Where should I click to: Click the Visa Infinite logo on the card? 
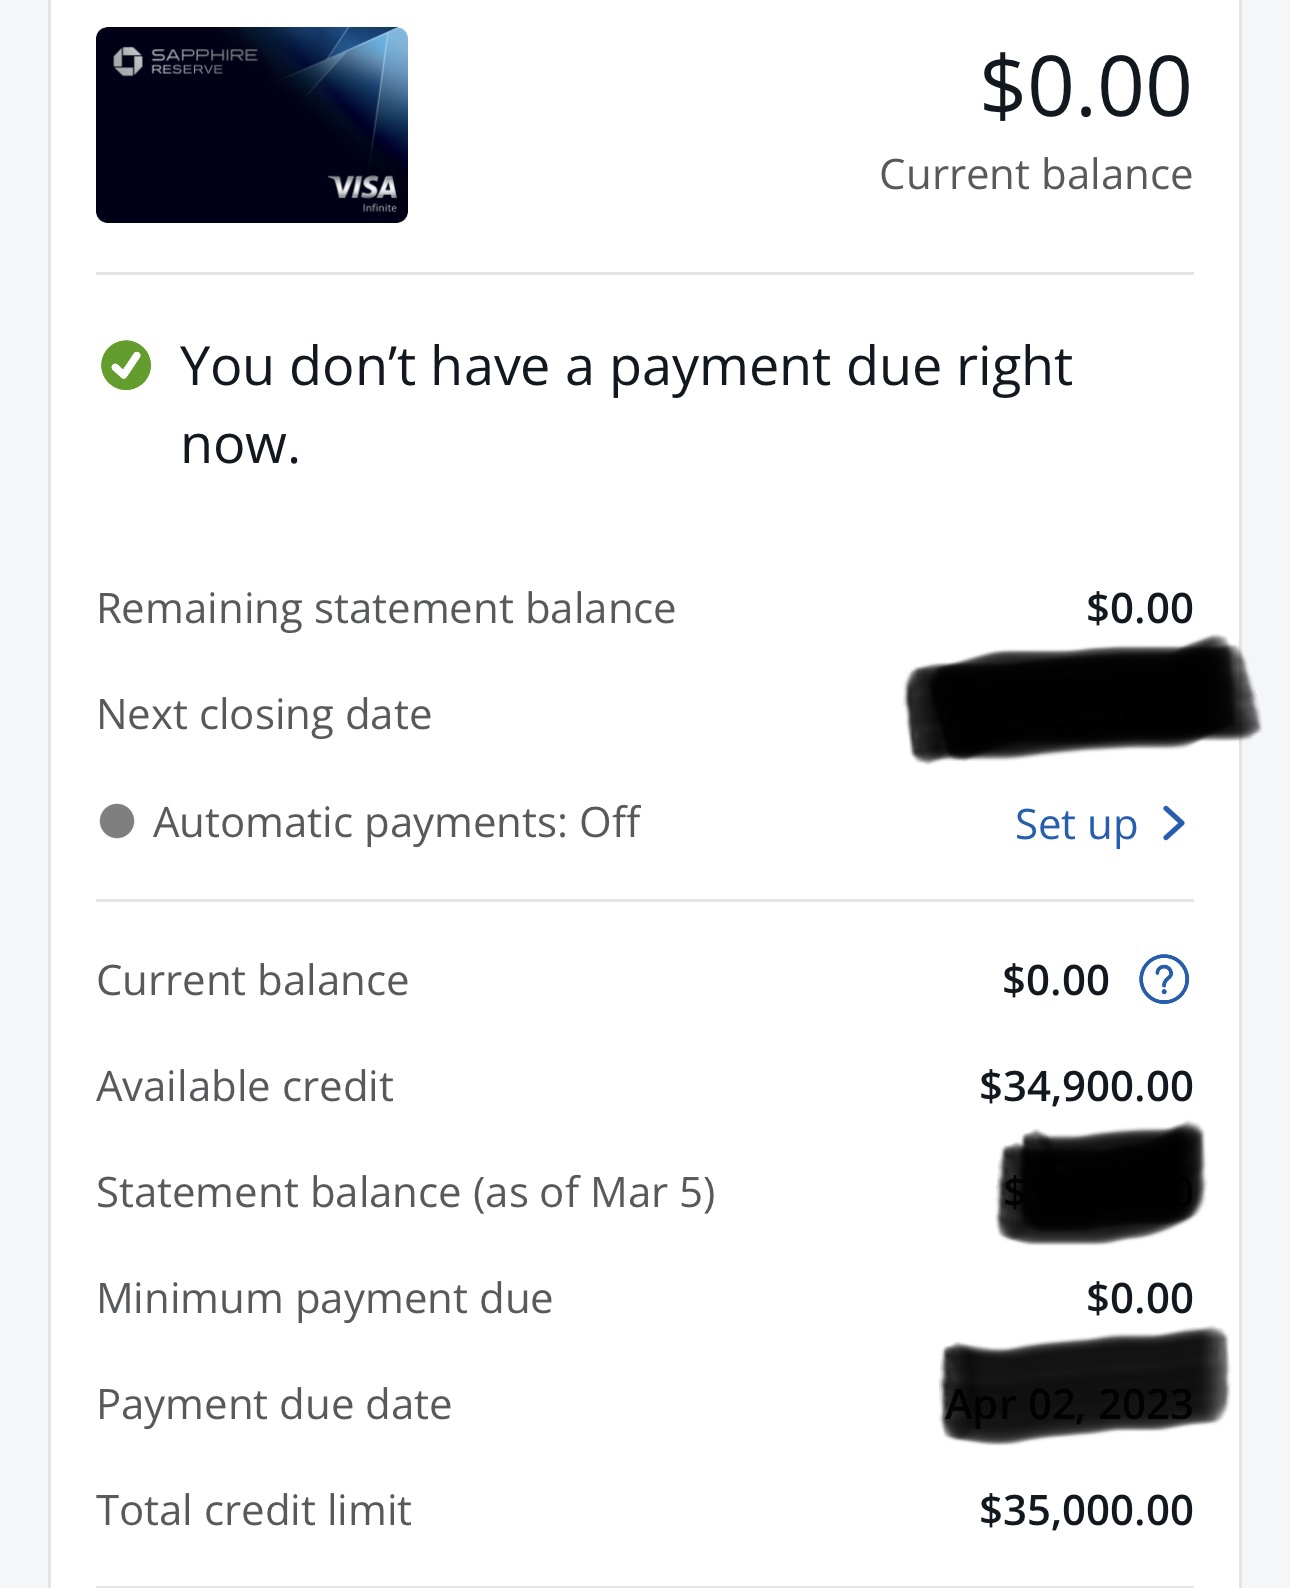pos(362,192)
